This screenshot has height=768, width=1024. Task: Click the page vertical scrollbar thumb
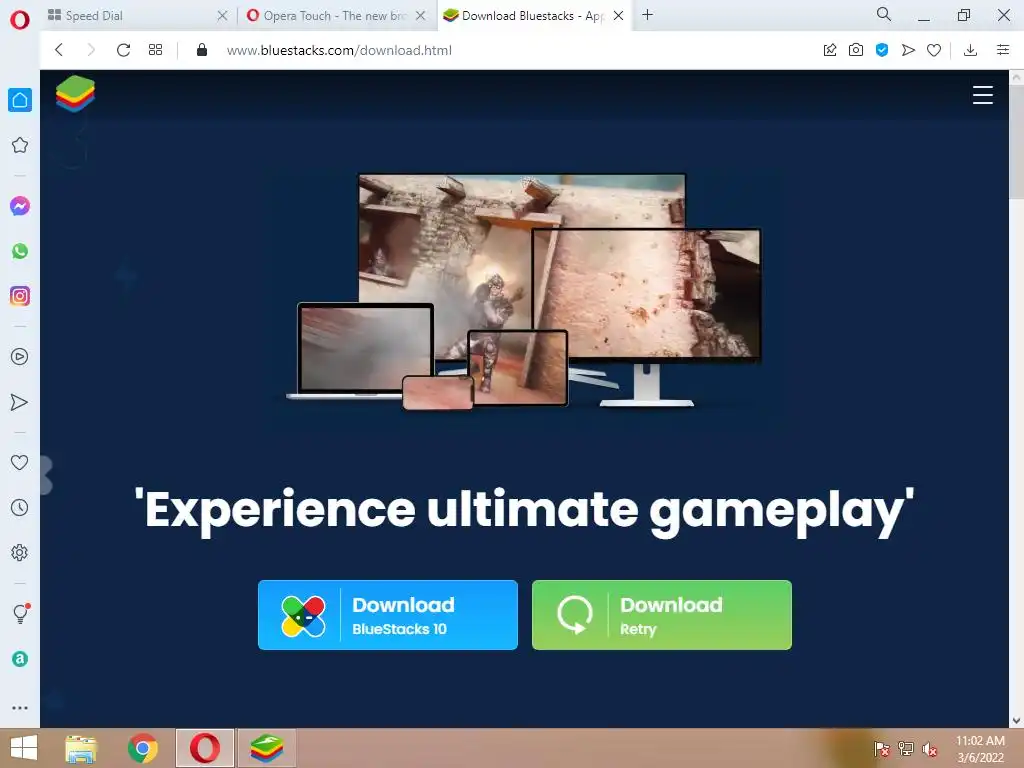1017,140
